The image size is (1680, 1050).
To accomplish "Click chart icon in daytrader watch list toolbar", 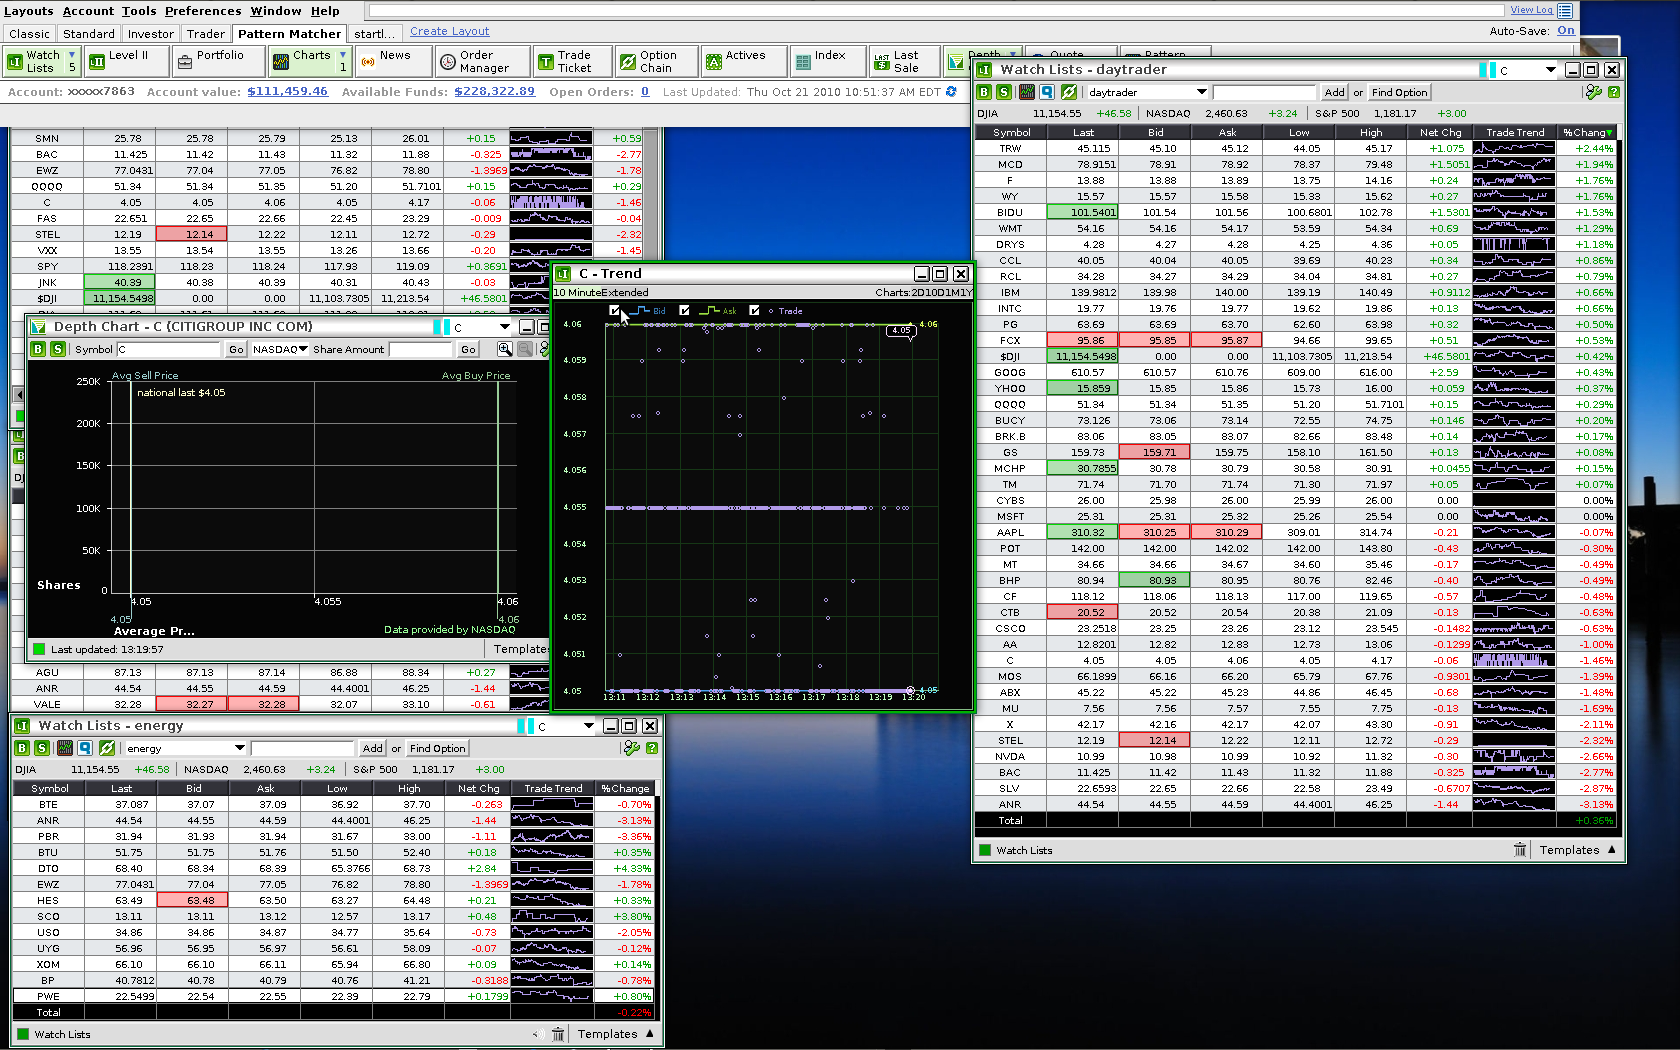I will pyautogui.click(x=1027, y=92).
